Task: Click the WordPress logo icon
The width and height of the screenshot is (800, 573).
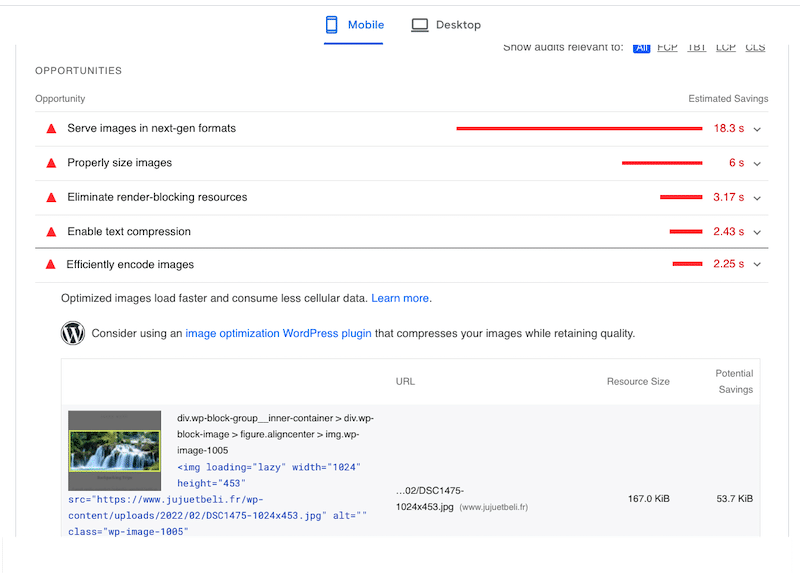Action: [x=73, y=333]
